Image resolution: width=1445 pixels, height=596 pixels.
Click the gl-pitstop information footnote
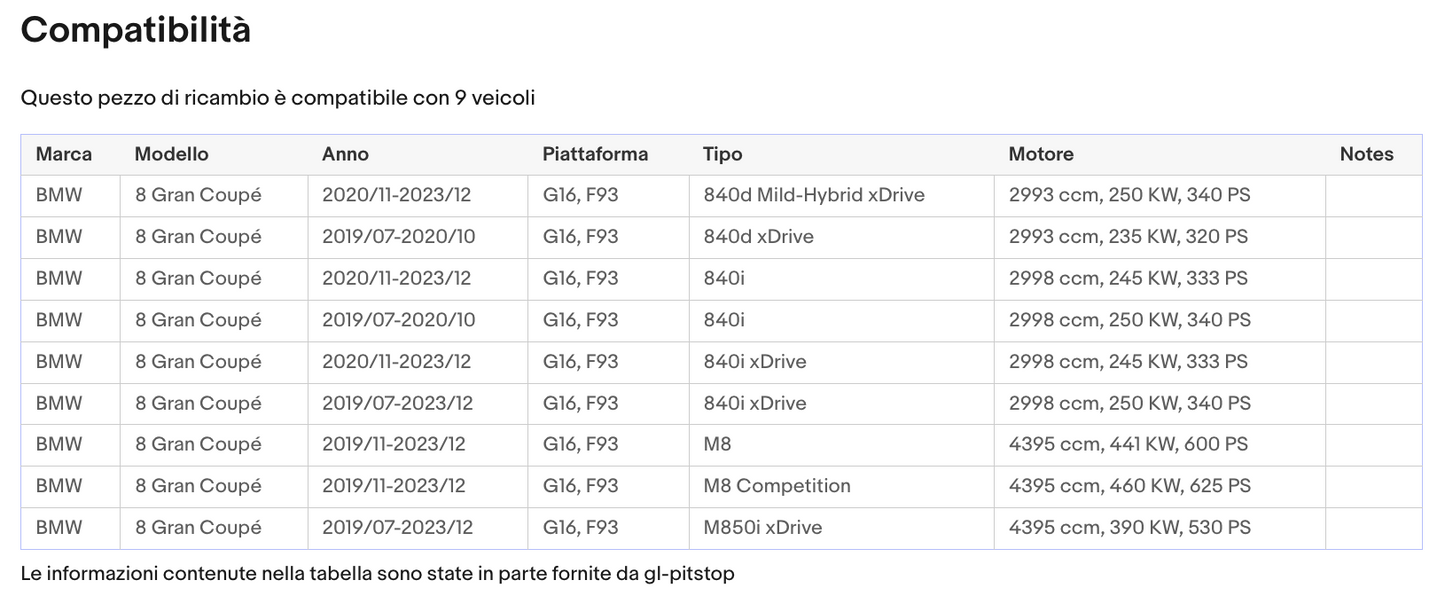pos(378,574)
